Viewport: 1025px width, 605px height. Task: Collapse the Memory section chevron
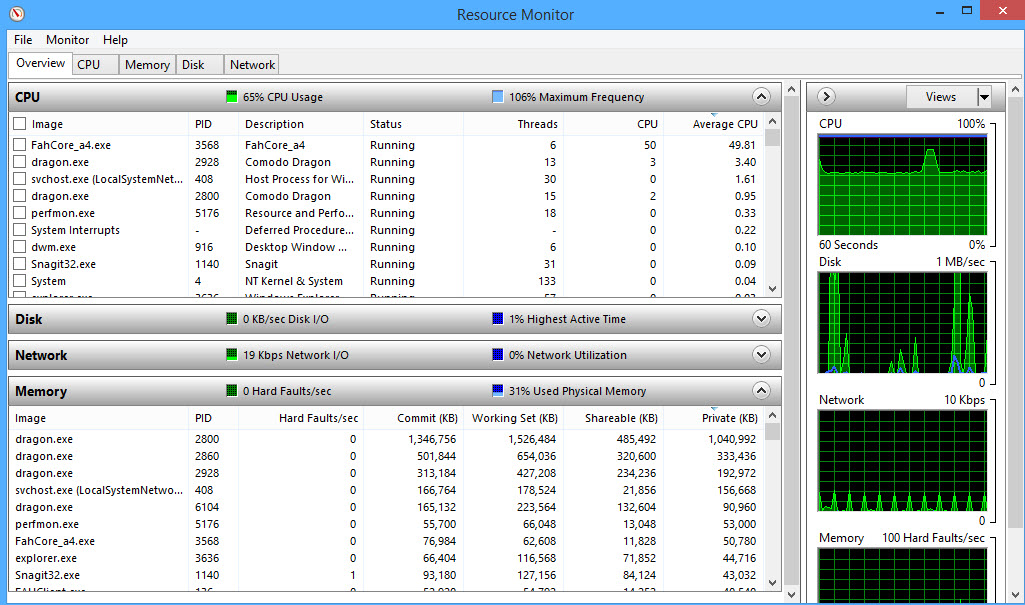coord(761,391)
